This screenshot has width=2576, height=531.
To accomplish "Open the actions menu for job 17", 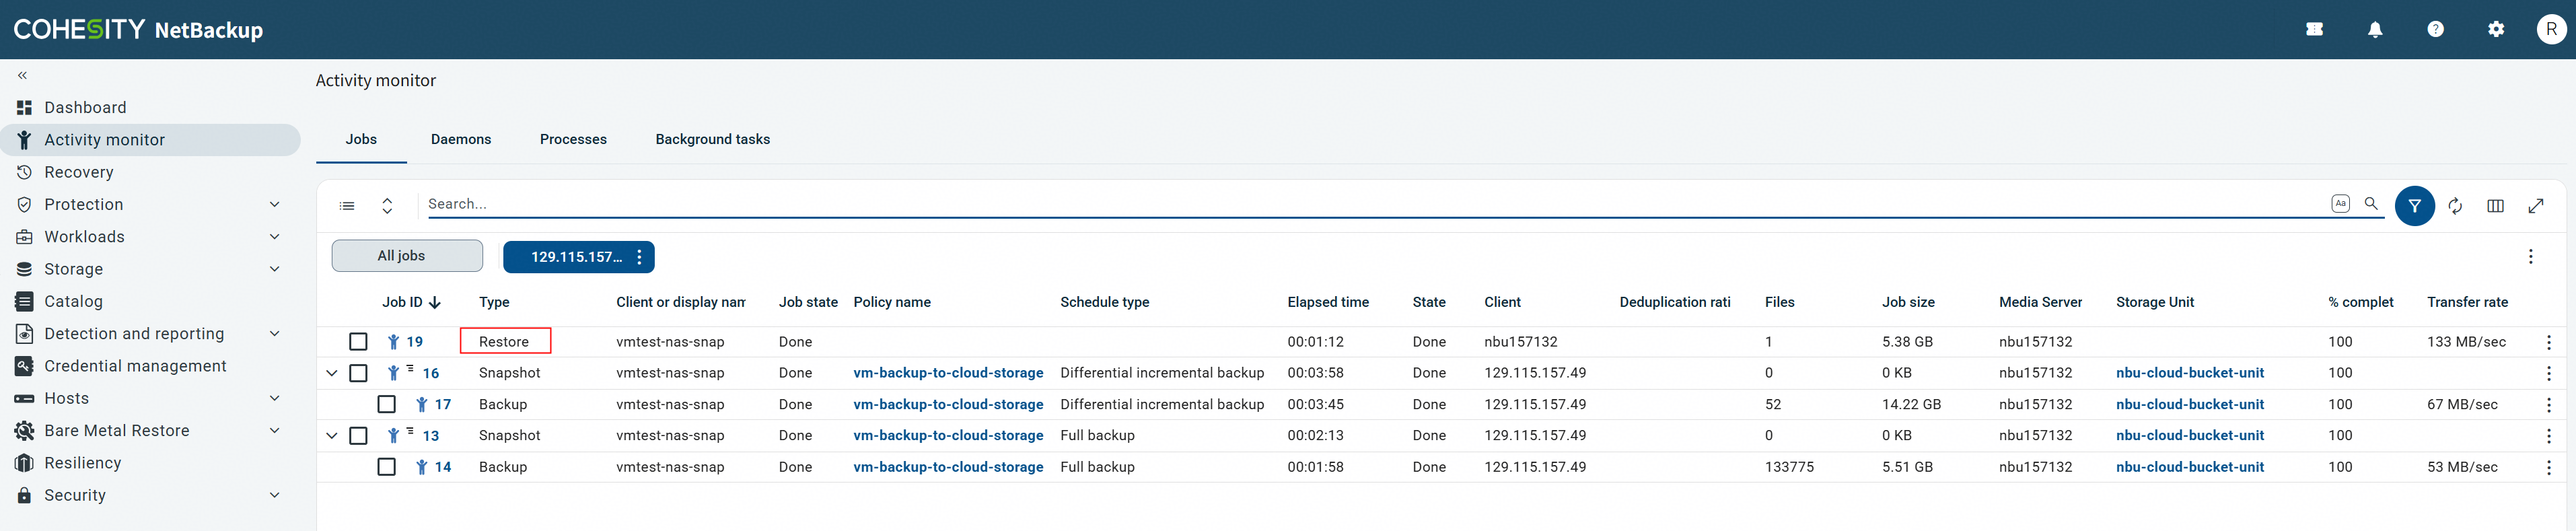I will tap(2548, 405).
